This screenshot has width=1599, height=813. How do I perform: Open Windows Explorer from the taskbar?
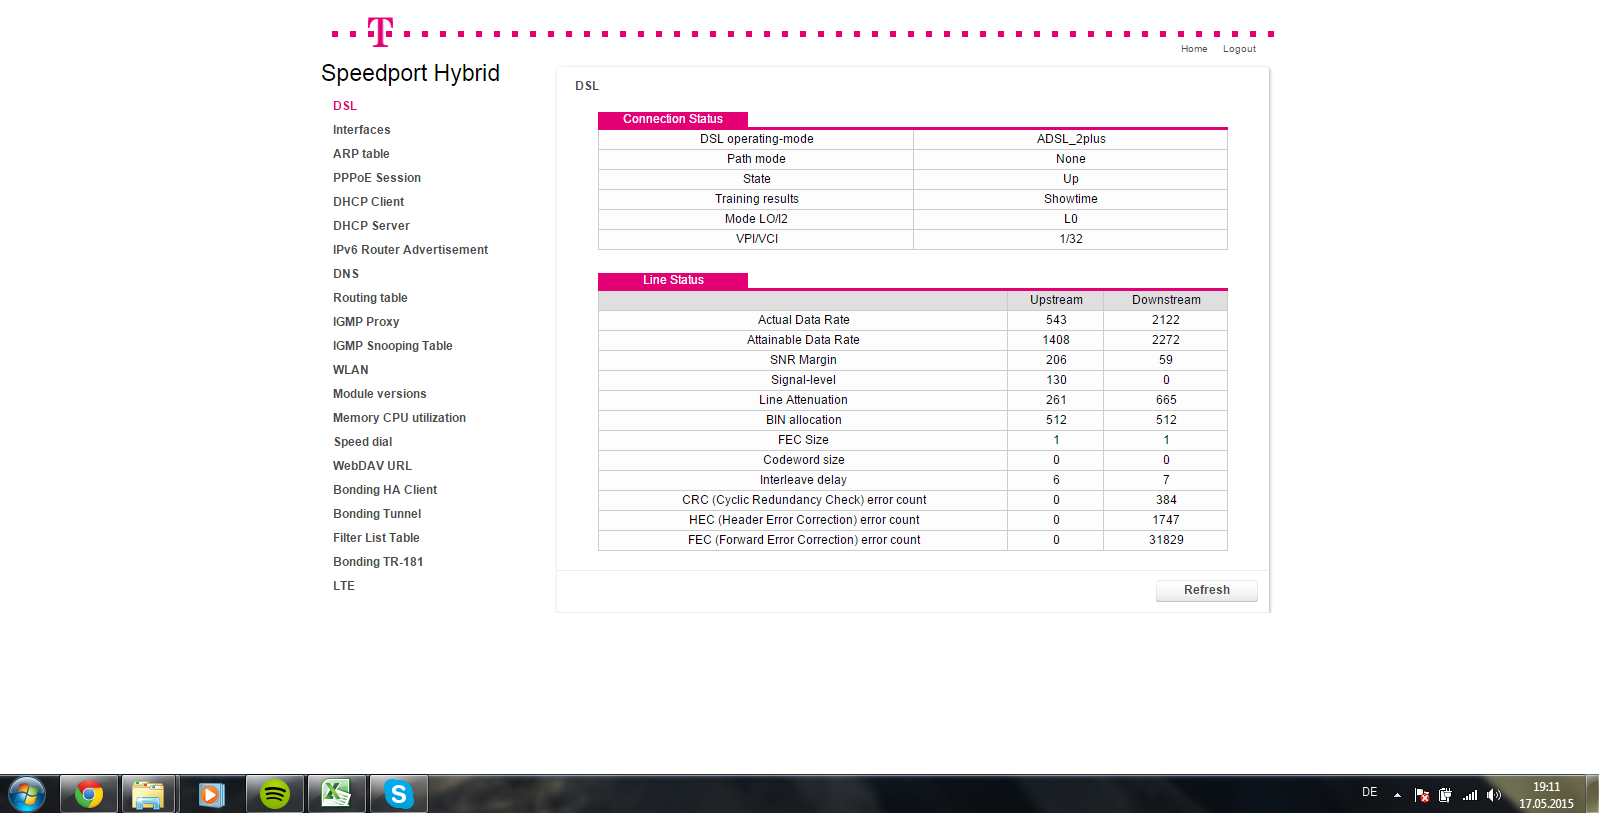click(148, 794)
